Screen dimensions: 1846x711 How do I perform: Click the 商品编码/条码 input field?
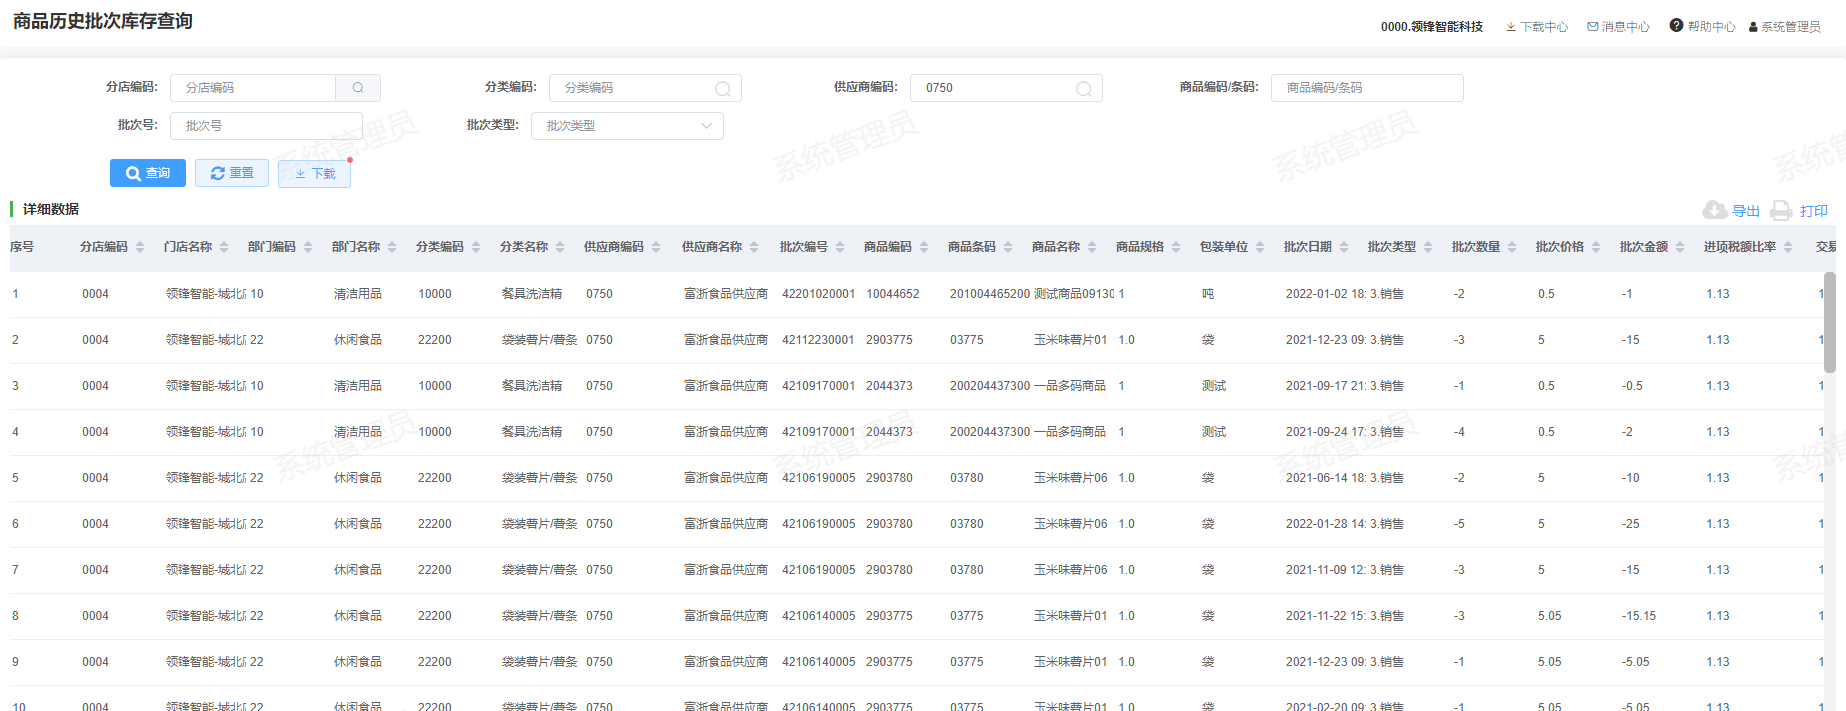pos(1366,88)
